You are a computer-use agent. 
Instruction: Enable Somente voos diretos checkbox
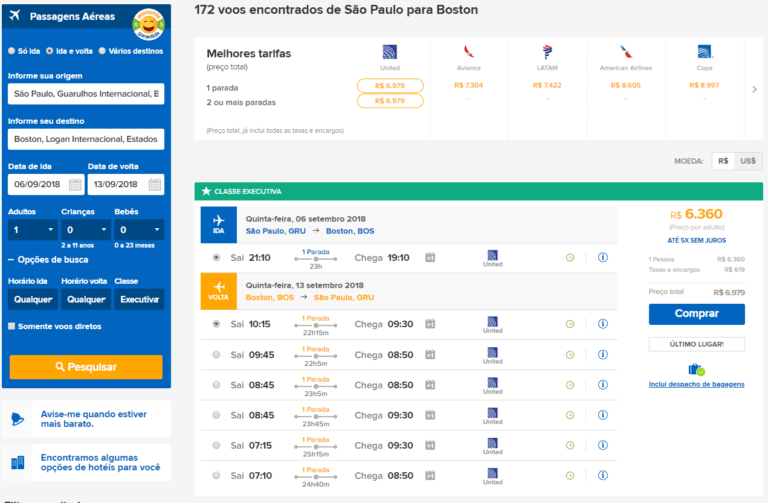tap(11, 326)
